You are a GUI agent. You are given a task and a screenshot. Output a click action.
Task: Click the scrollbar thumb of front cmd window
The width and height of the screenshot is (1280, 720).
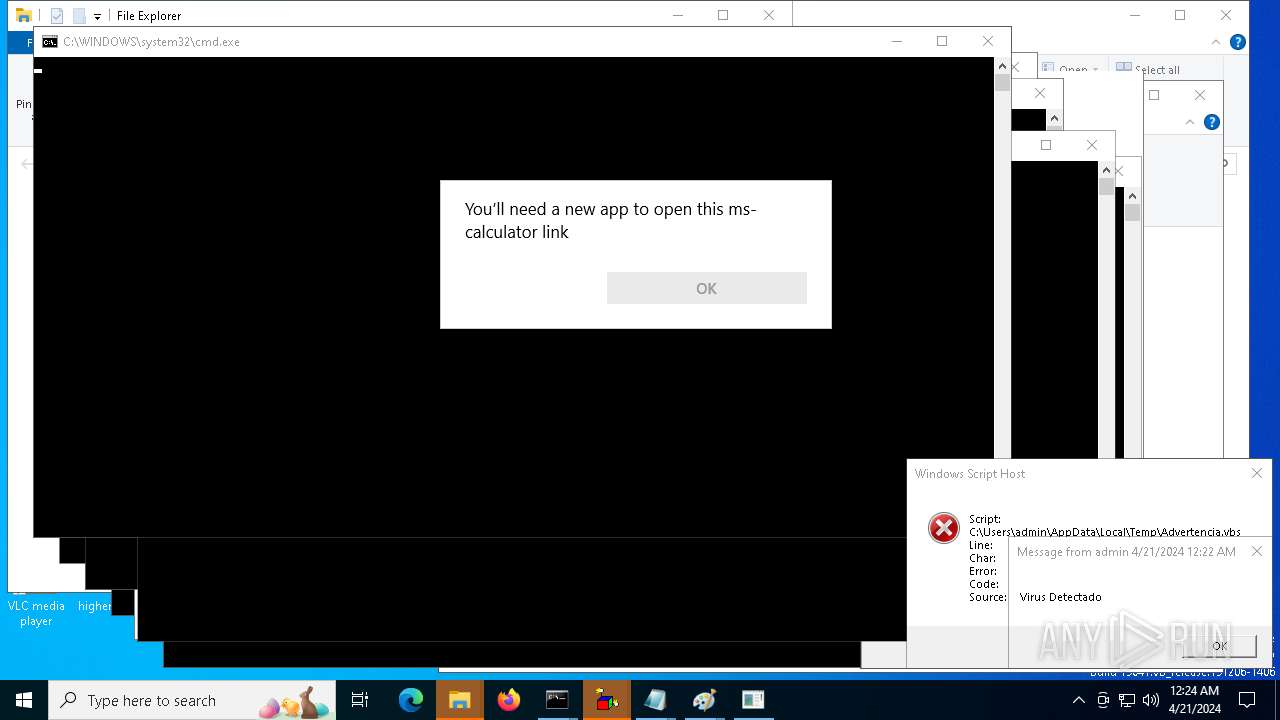click(x=1002, y=83)
